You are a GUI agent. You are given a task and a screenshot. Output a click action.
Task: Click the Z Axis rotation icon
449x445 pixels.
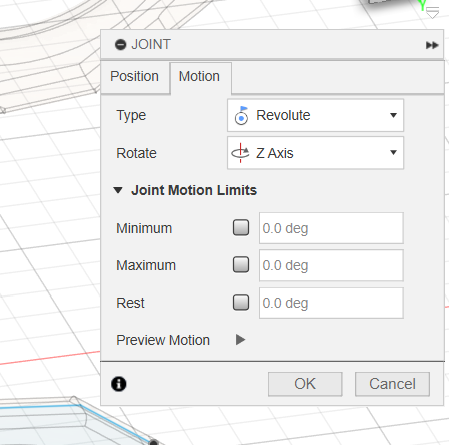[240, 153]
